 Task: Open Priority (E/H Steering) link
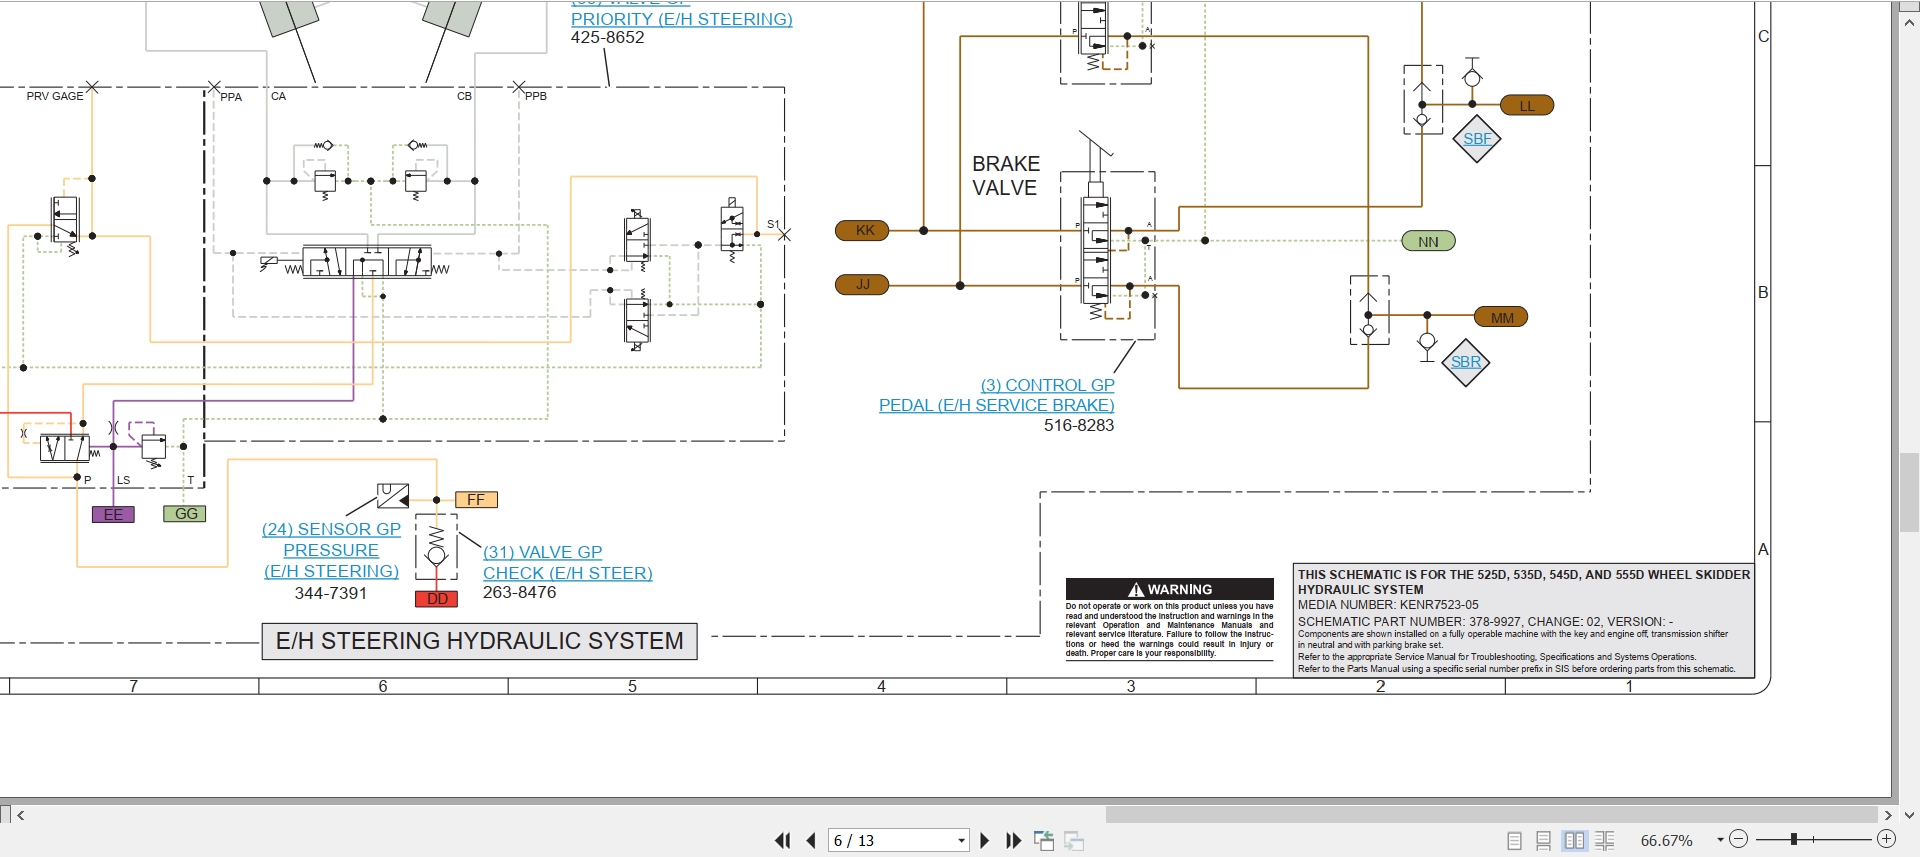point(681,19)
